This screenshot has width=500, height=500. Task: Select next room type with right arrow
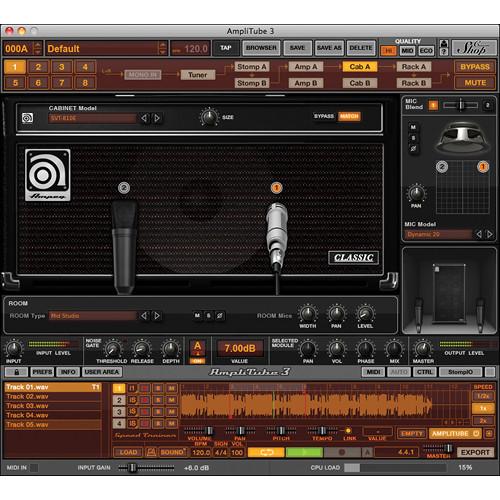(156, 315)
